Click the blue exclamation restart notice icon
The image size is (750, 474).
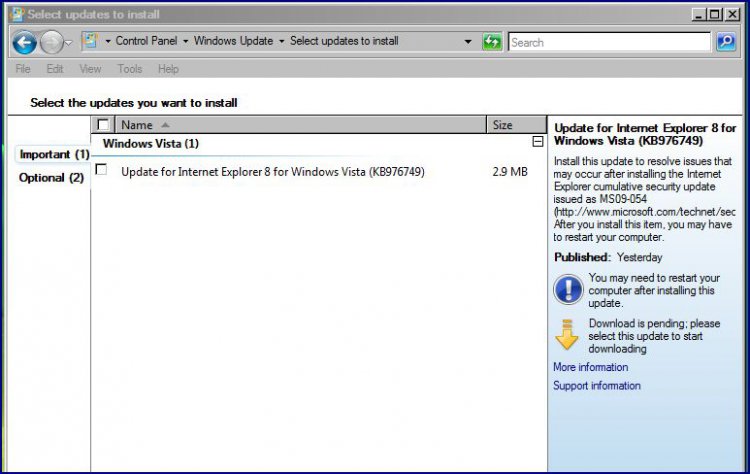pyautogui.click(x=568, y=290)
